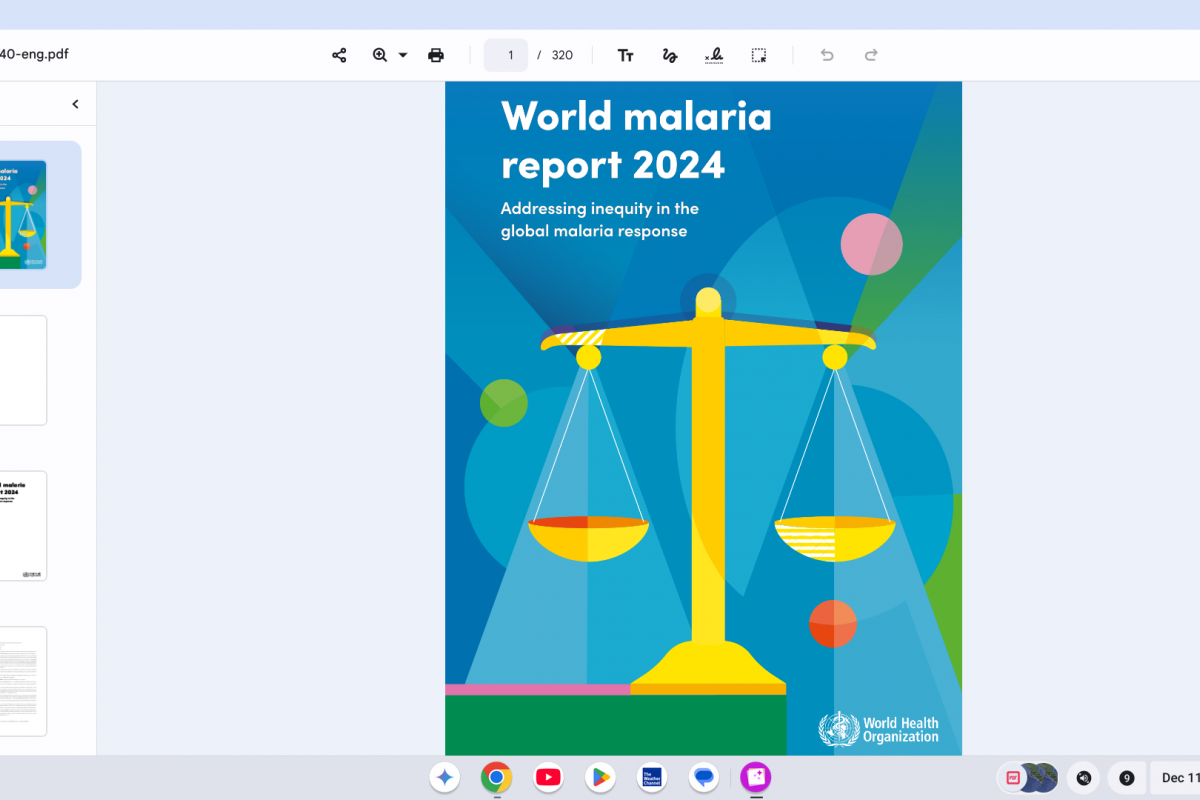Print the PDF using the printer icon
The height and width of the screenshot is (800, 1200).
[436, 55]
